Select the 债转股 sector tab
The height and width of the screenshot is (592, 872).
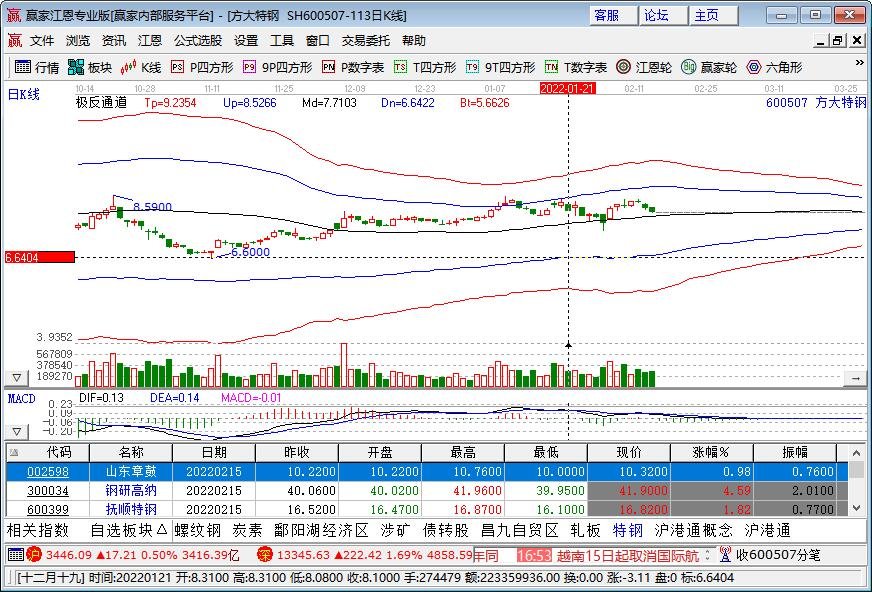[446, 530]
